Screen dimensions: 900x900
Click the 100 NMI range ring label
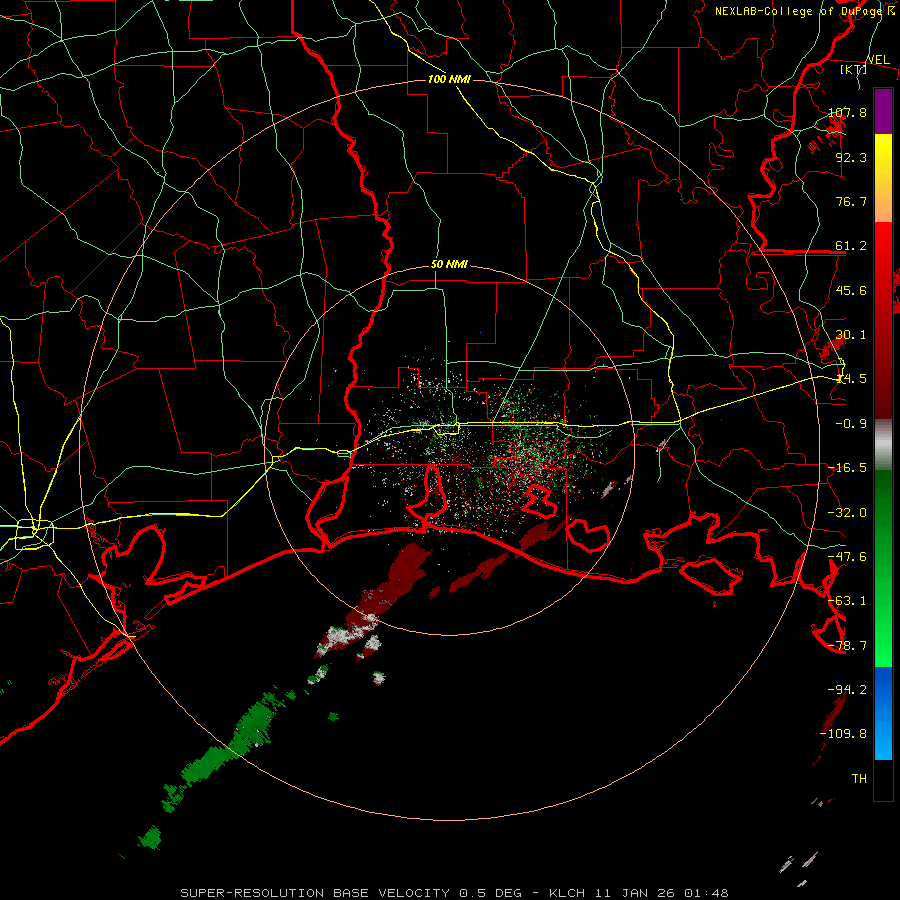point(449,79)
